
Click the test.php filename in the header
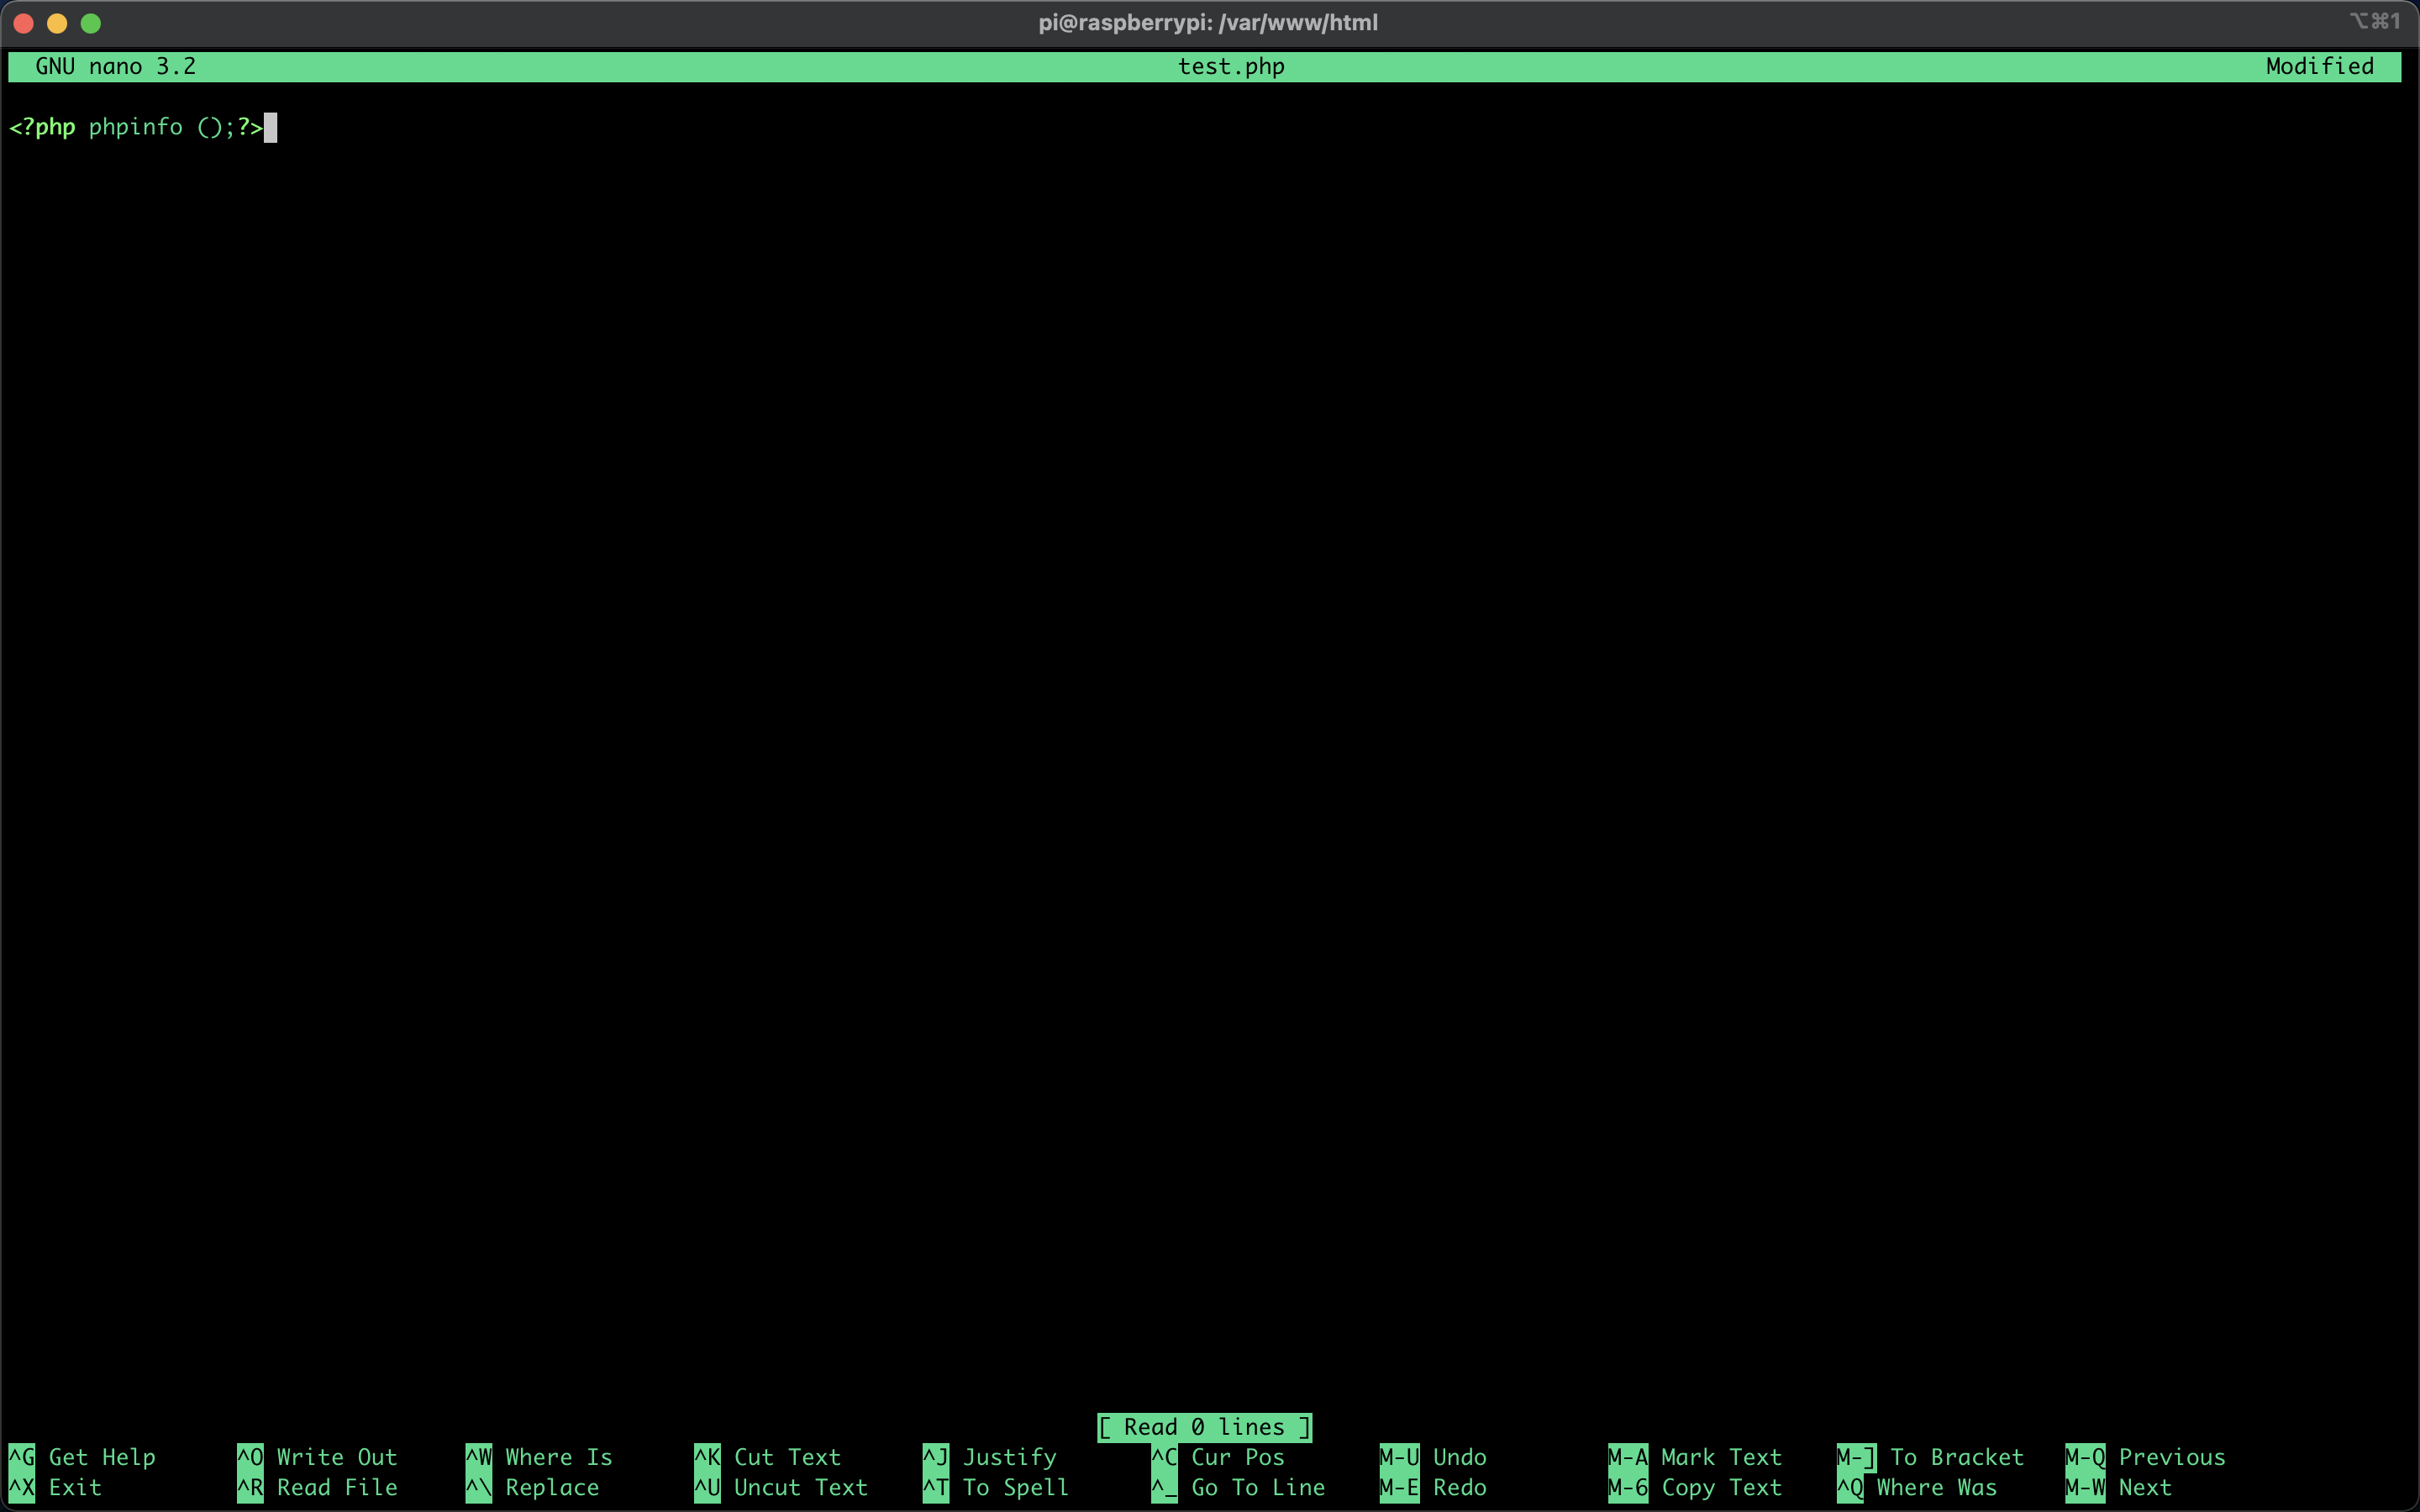pyautogui.click(x=1230, y=66)
